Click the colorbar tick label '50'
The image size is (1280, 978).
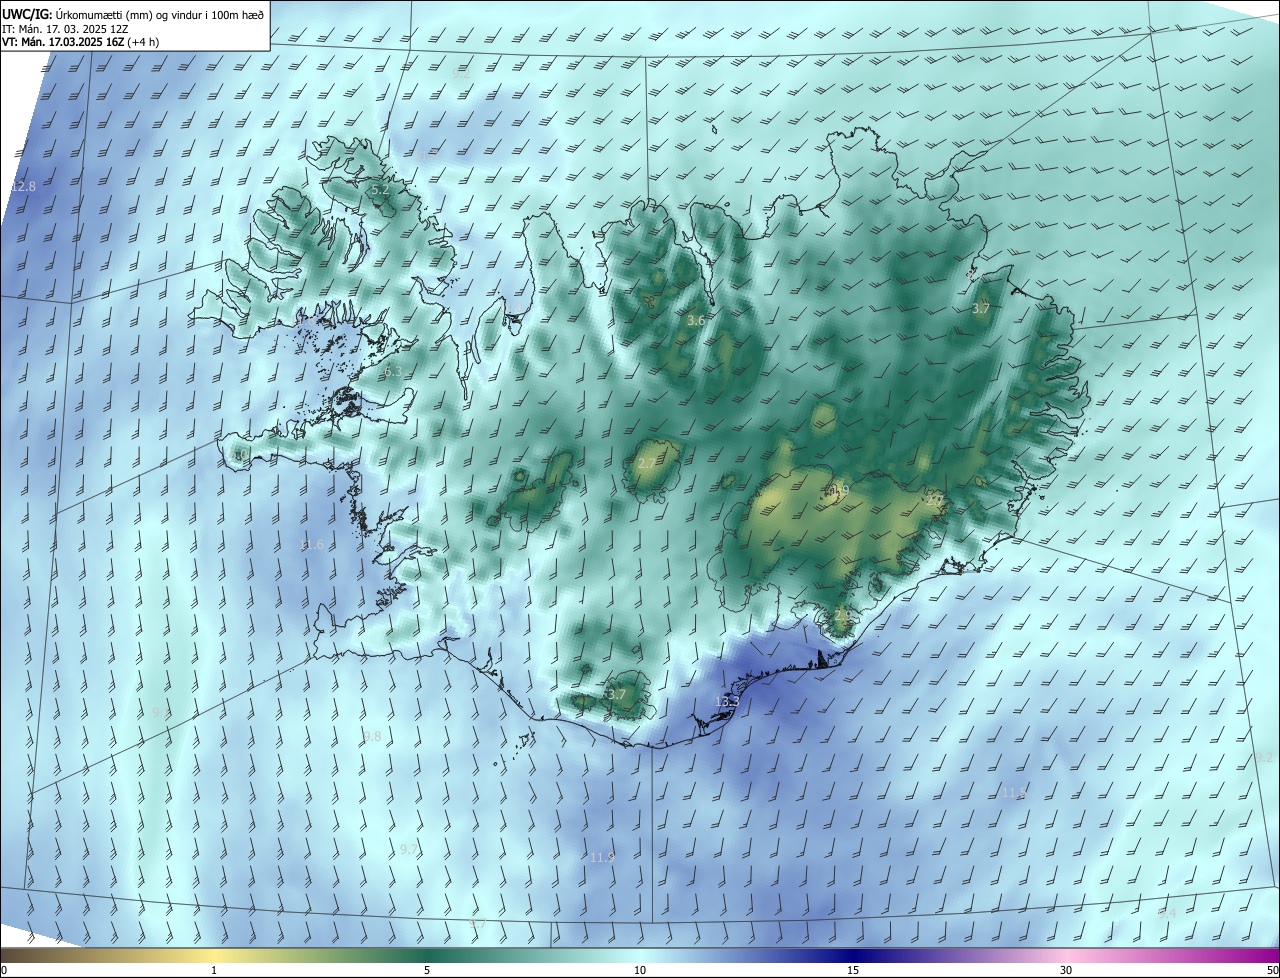(1271, 970)
